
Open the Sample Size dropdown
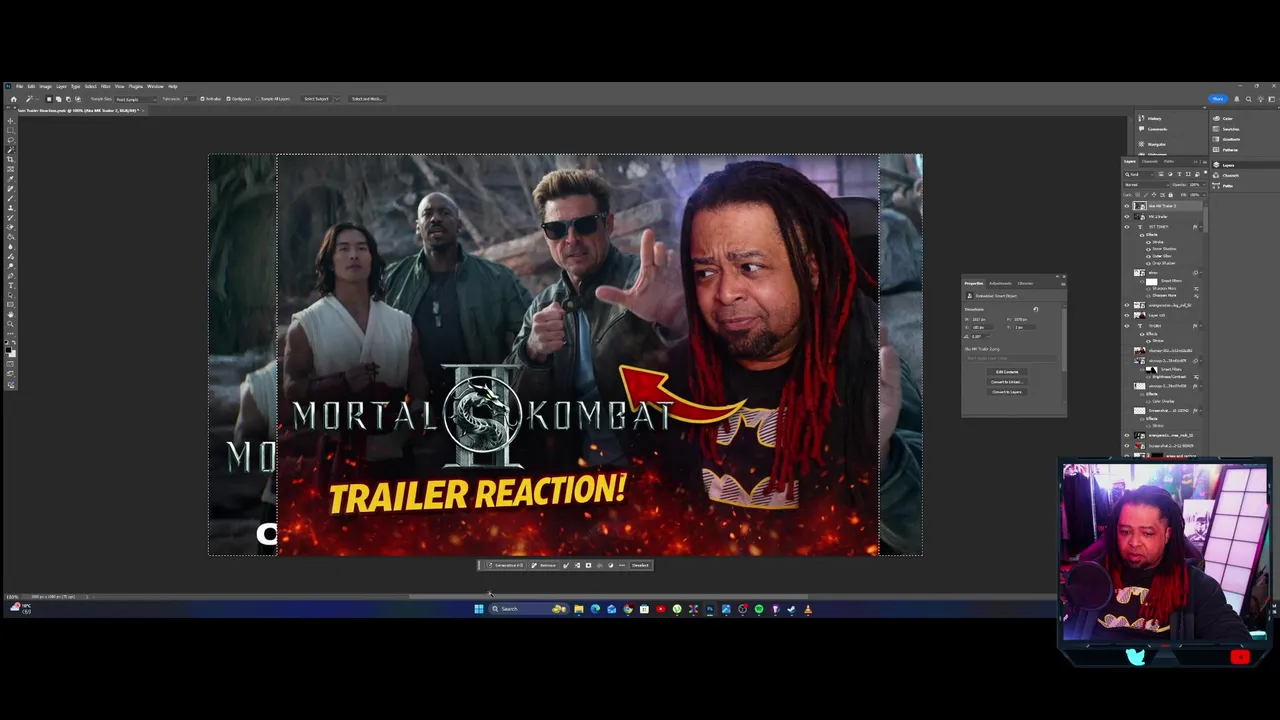tap(136, 99)
